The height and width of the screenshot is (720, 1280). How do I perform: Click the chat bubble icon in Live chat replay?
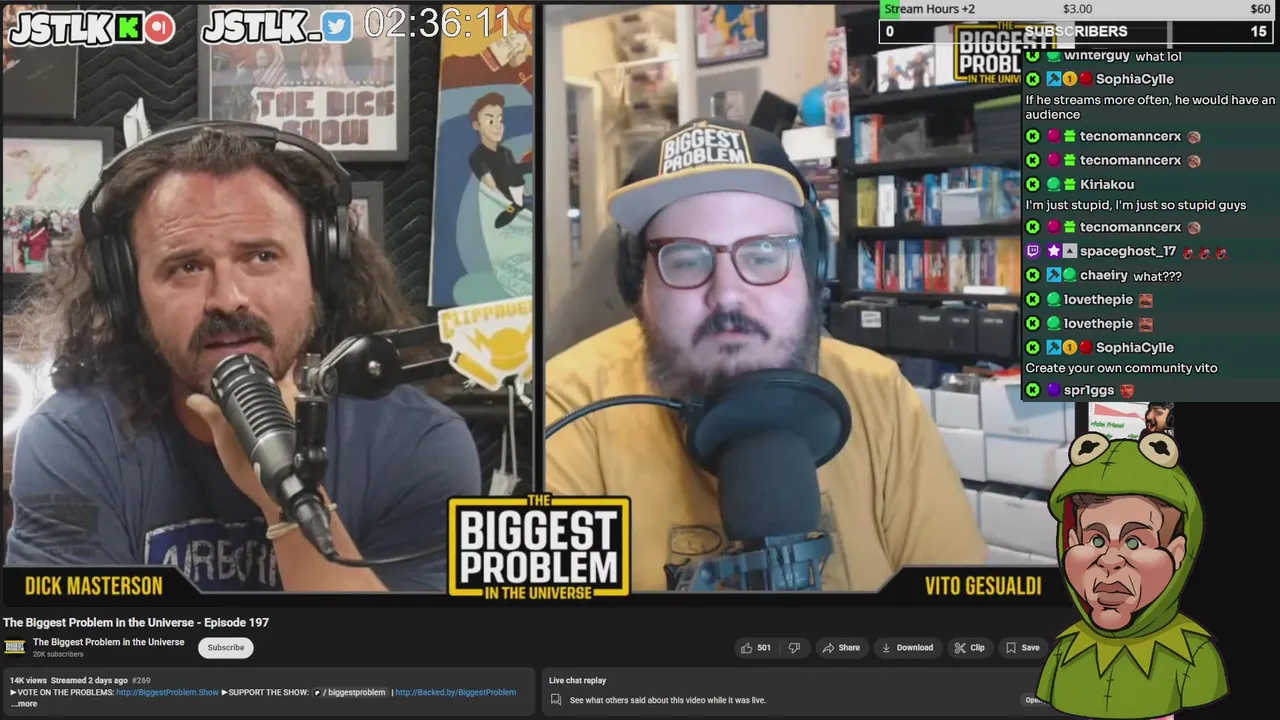point(555,700)
